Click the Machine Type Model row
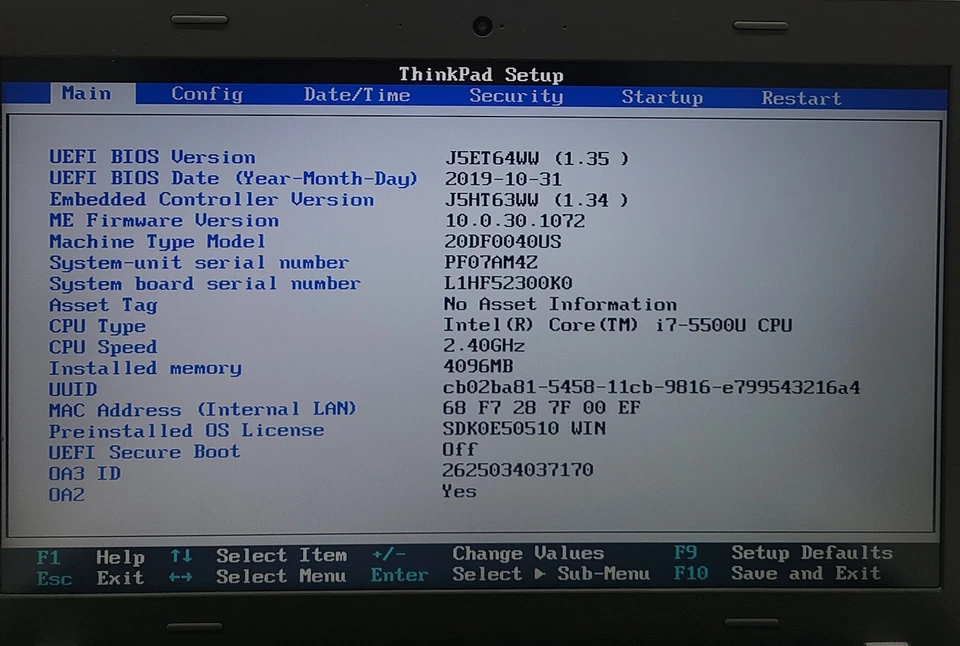This screenshot has height=646, width=960. pos(156,241)
